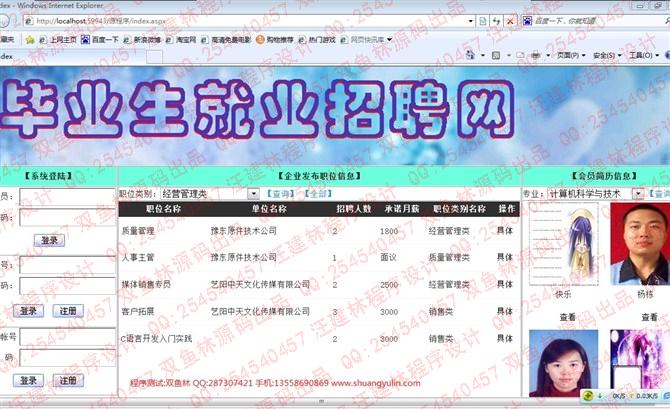Screen dimensions: 670x409
Task: Select the index browser tab
Action: pyautogui.click(x=72, y=56)
